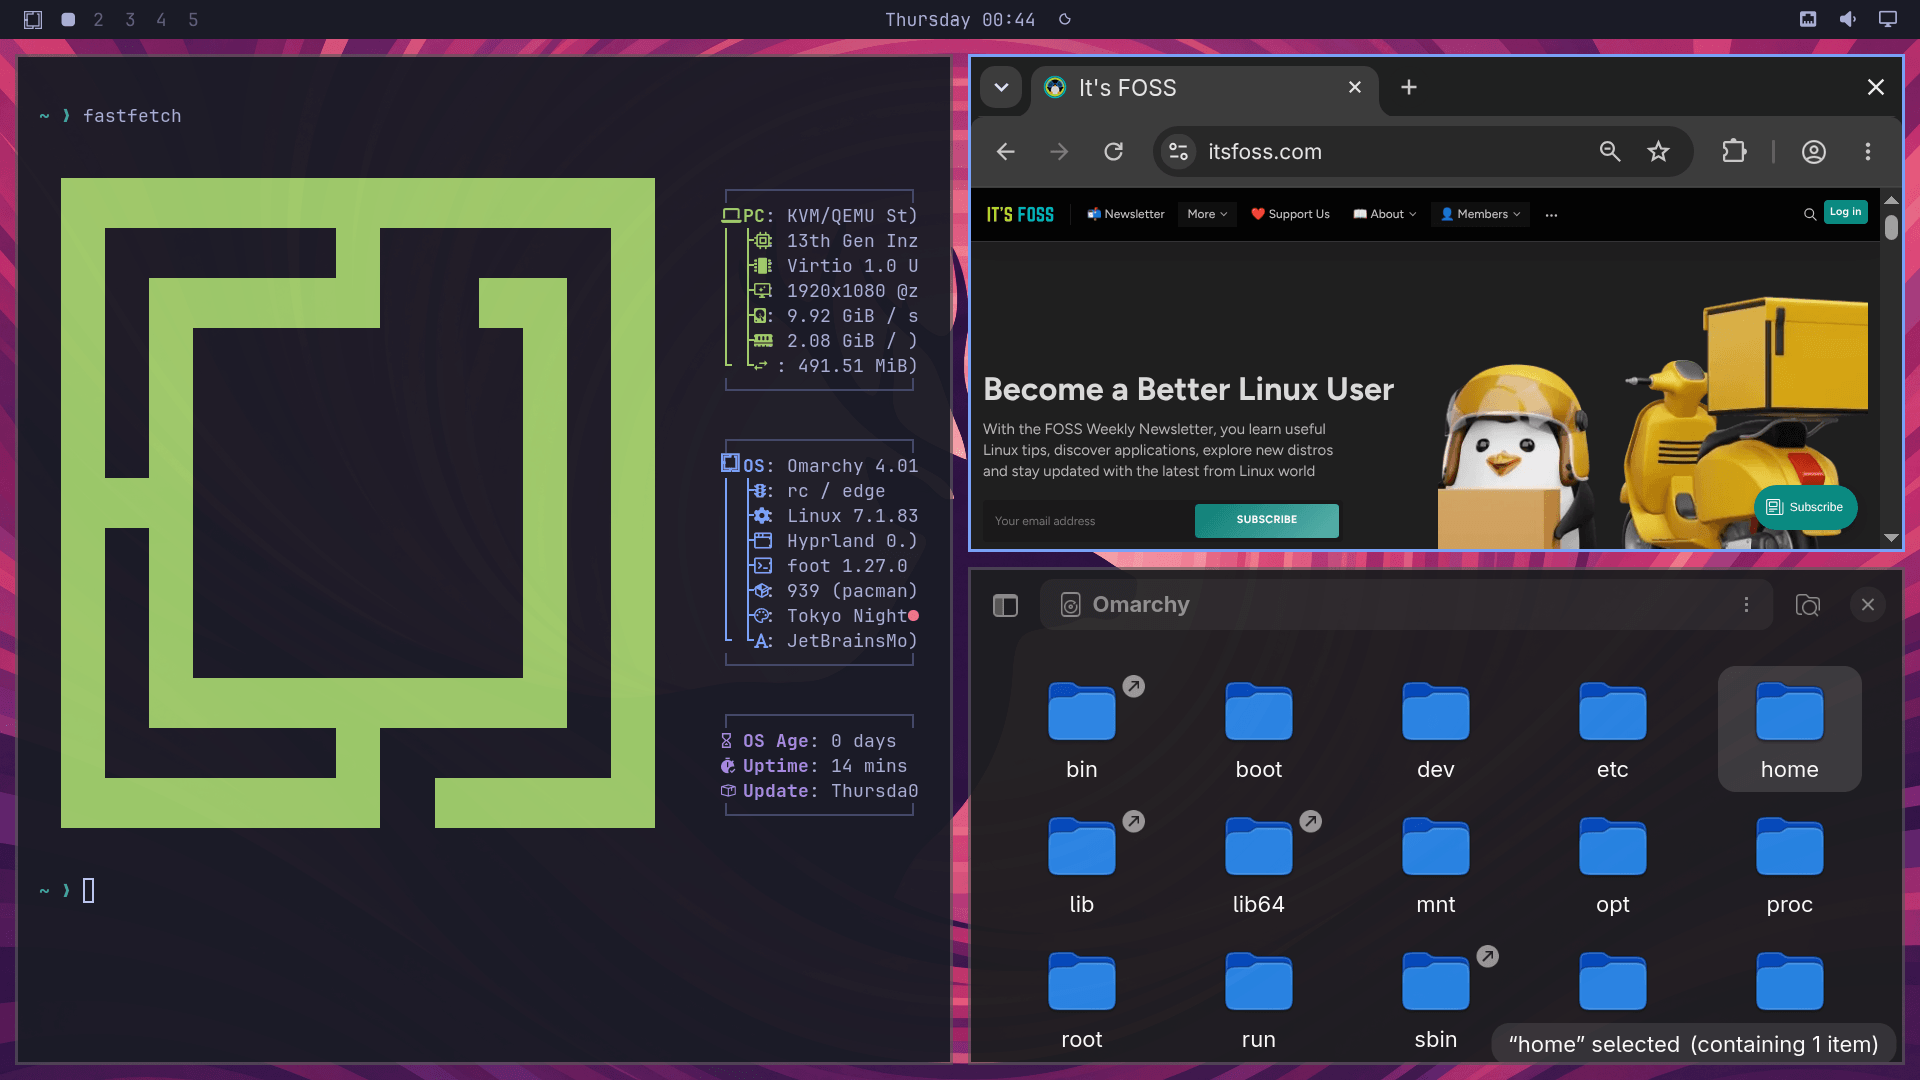Image resolution: width=1920 pixels, height=1080 pixels.
Task: Select the opt folder
Action: click(x=1612, y=865)
